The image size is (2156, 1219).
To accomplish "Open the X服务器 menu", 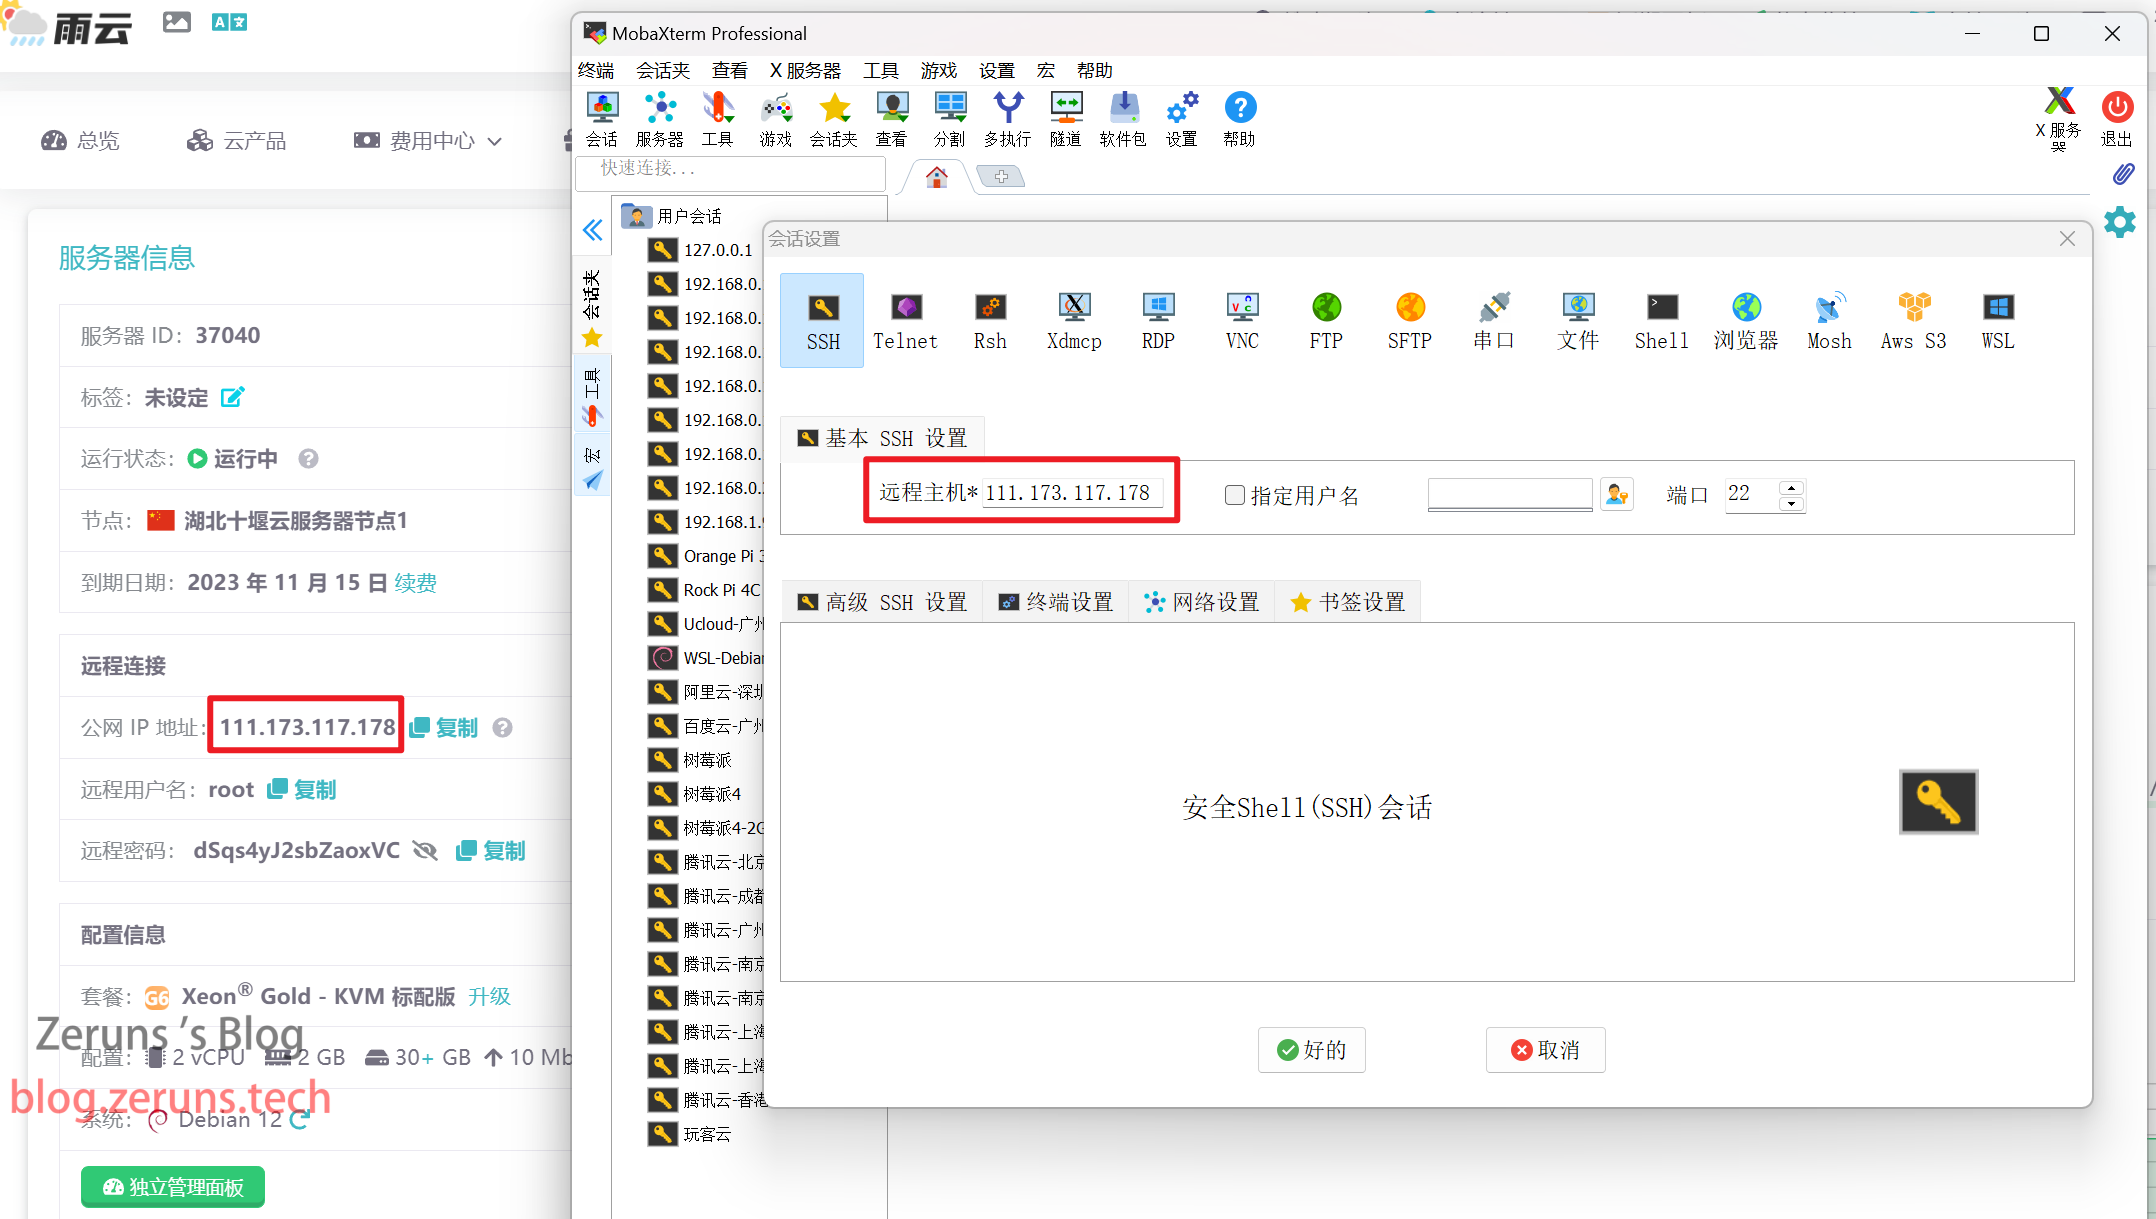I will tap(805, 70).
